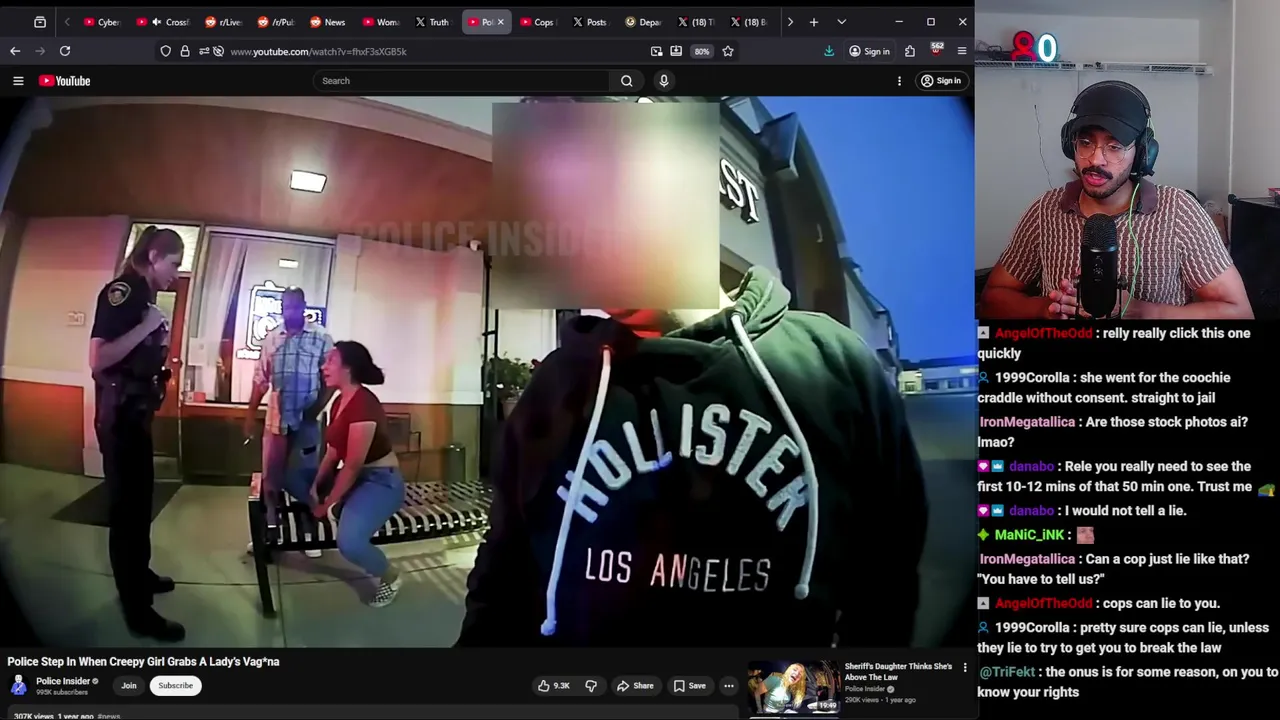Switch to the r/Live Reddit tab
The height and width of the screenshot is (720, 1280).
[x=224, y=22]
